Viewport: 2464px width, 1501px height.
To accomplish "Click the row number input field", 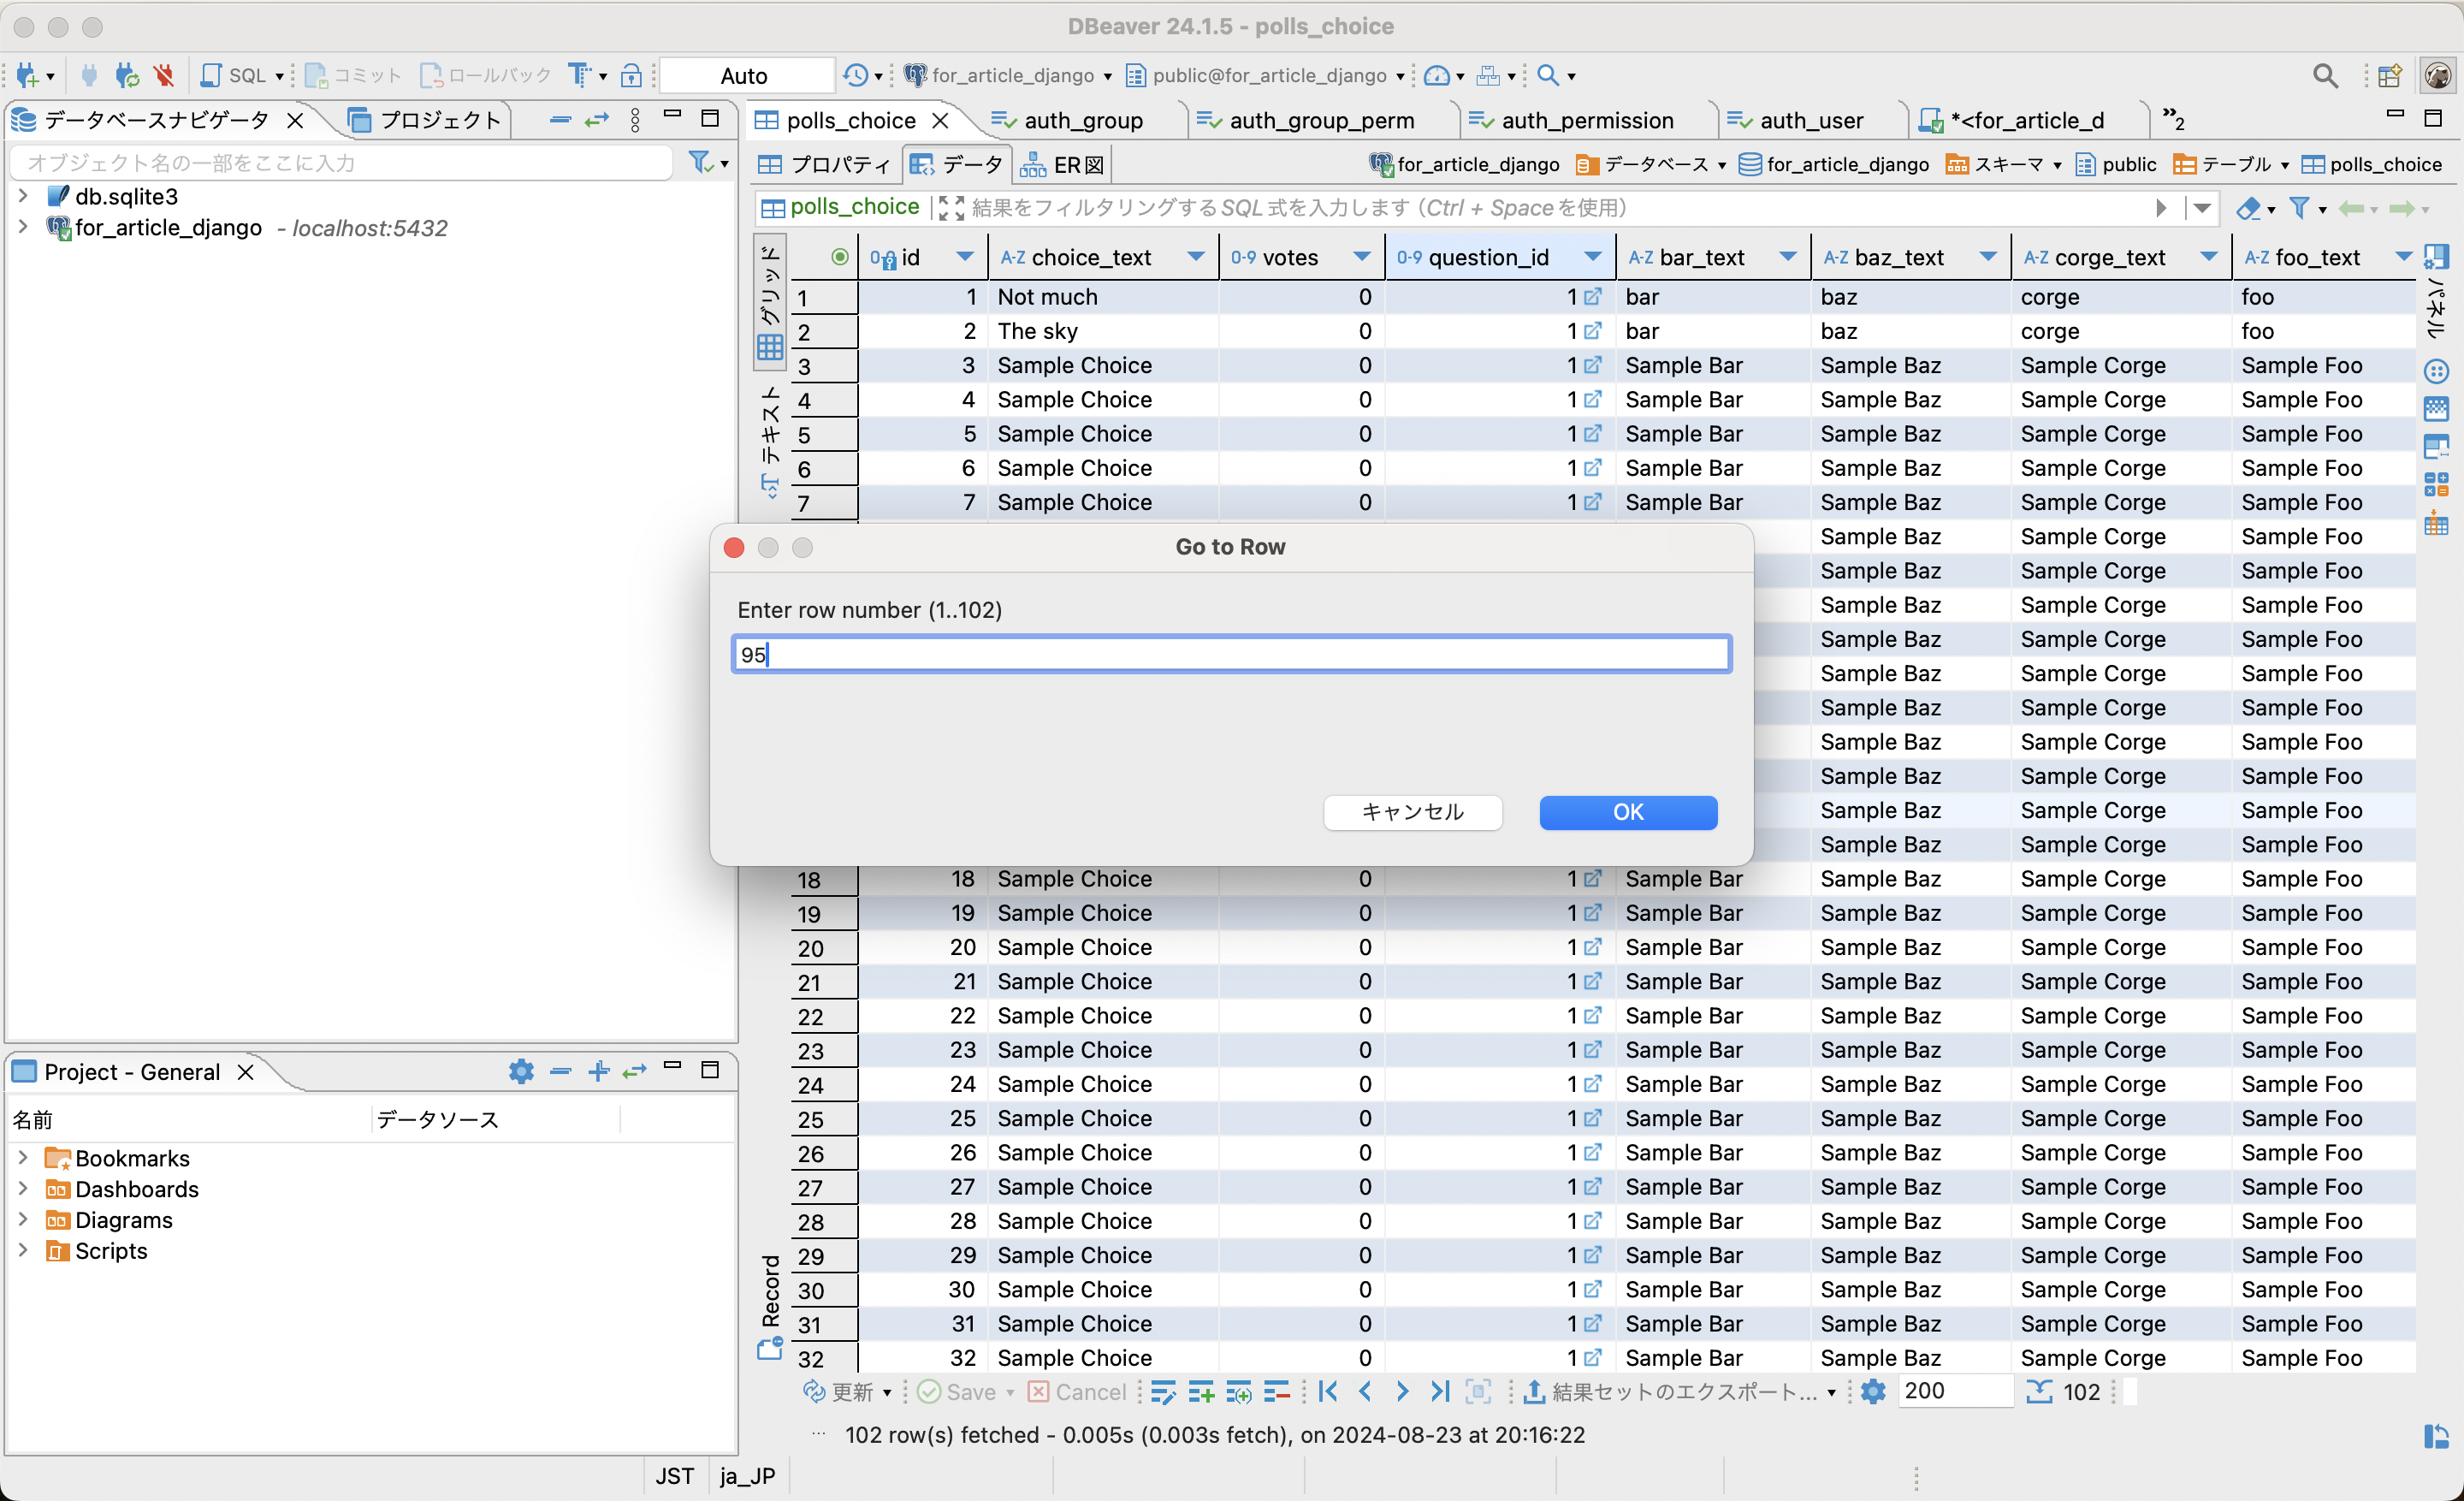I will 1230,654.
